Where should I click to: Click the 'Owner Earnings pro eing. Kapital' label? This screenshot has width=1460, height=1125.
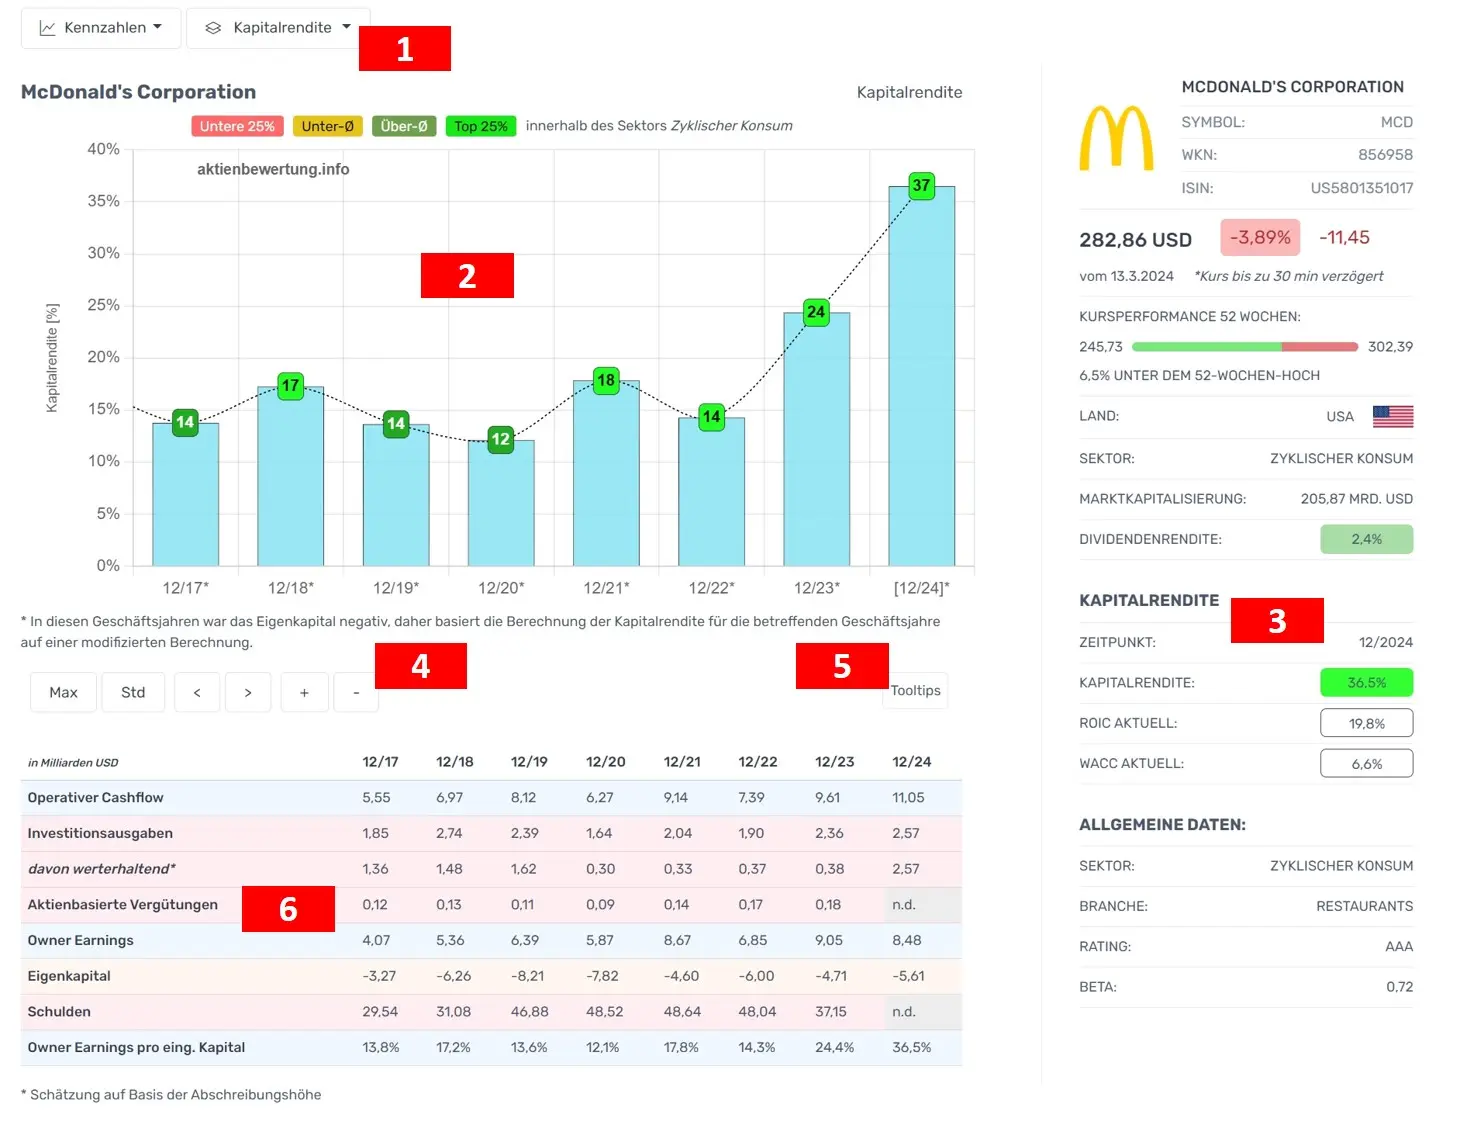136,1048
